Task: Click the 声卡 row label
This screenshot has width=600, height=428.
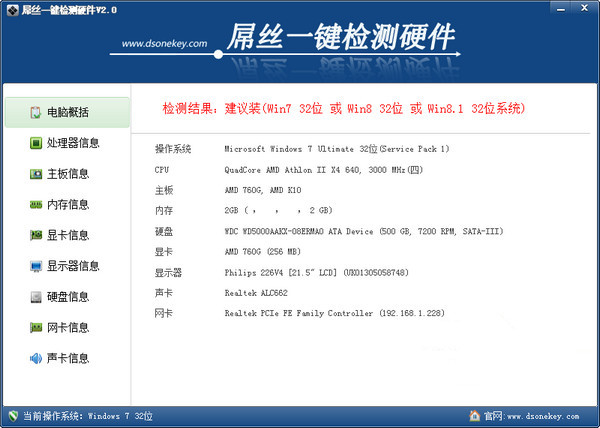Action: (x=164, y=293)
